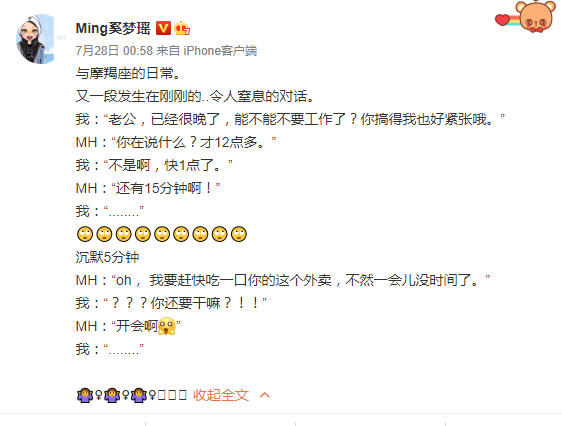Click the middle eye-roll emoji
This screenshot has width=562, height=426.
coord(162,234)
